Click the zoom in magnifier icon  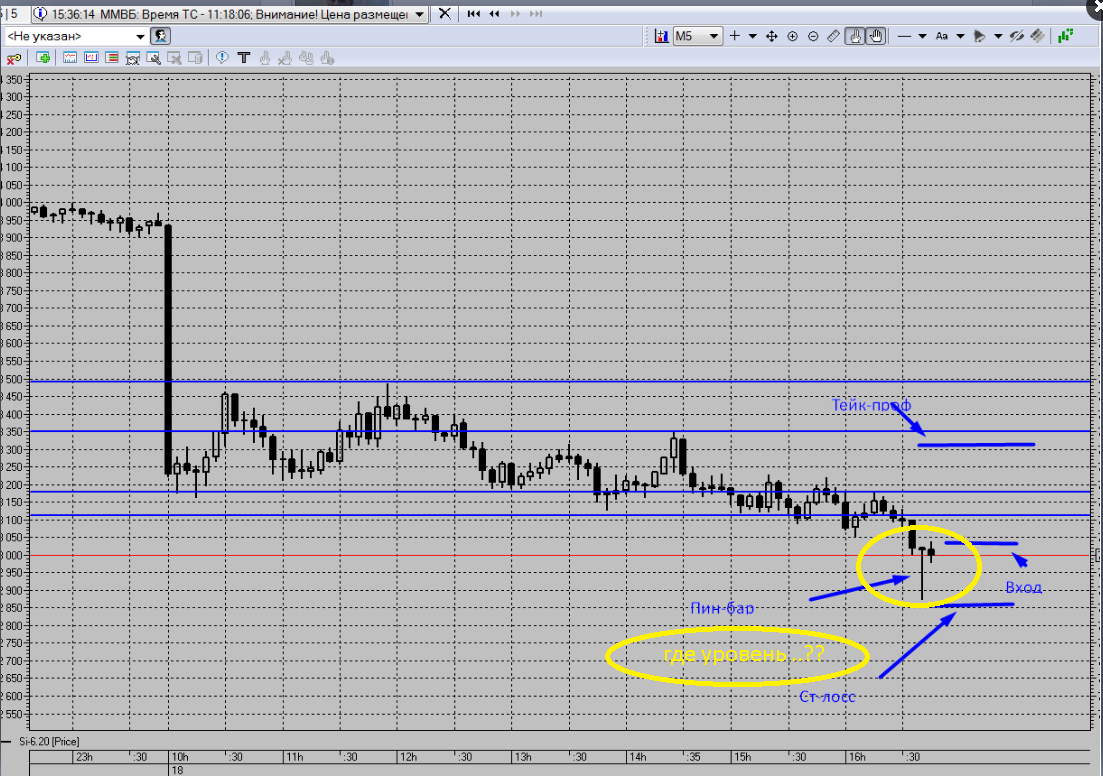click(792, 36)
